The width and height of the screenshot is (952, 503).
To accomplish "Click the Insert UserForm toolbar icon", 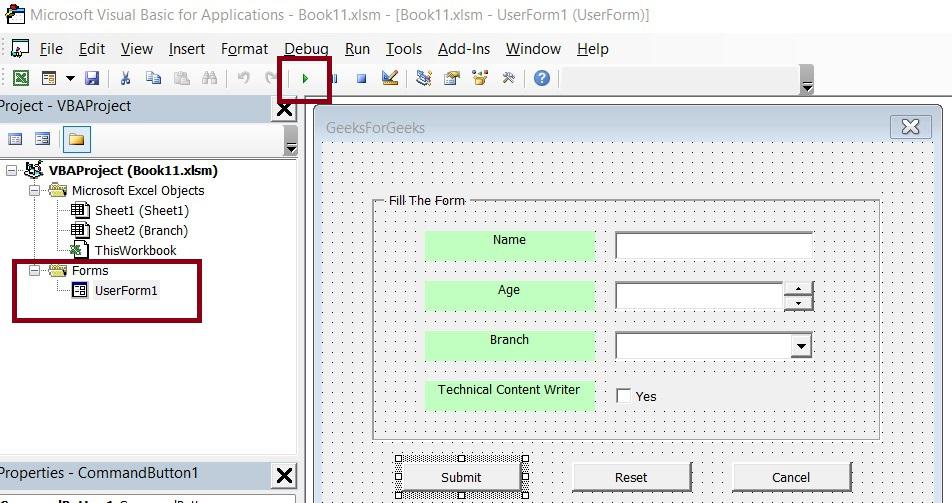I will coord(49,78).
